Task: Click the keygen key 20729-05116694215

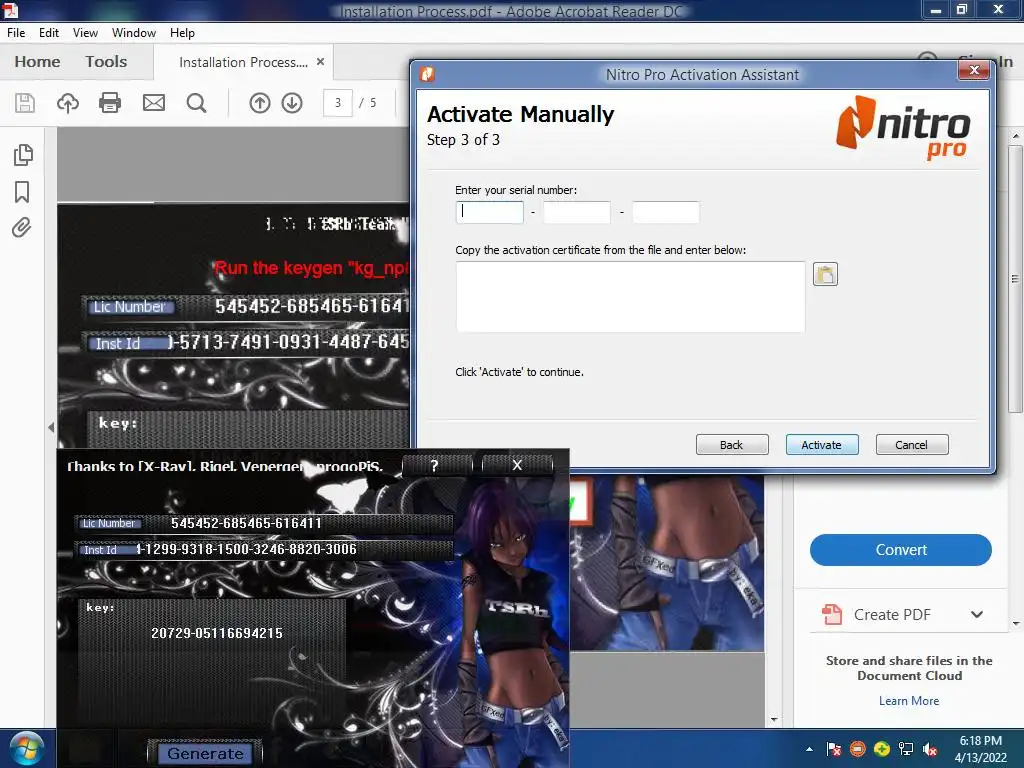Action: point(217,633)
